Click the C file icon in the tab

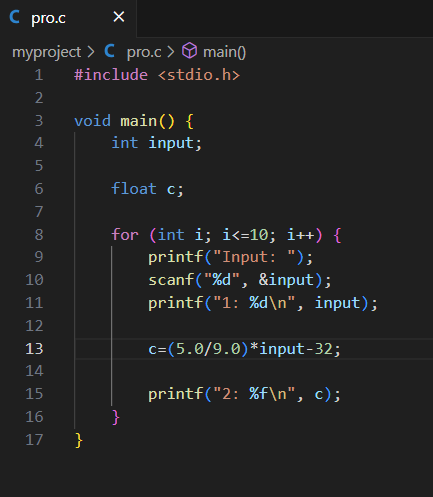(14, 17)
